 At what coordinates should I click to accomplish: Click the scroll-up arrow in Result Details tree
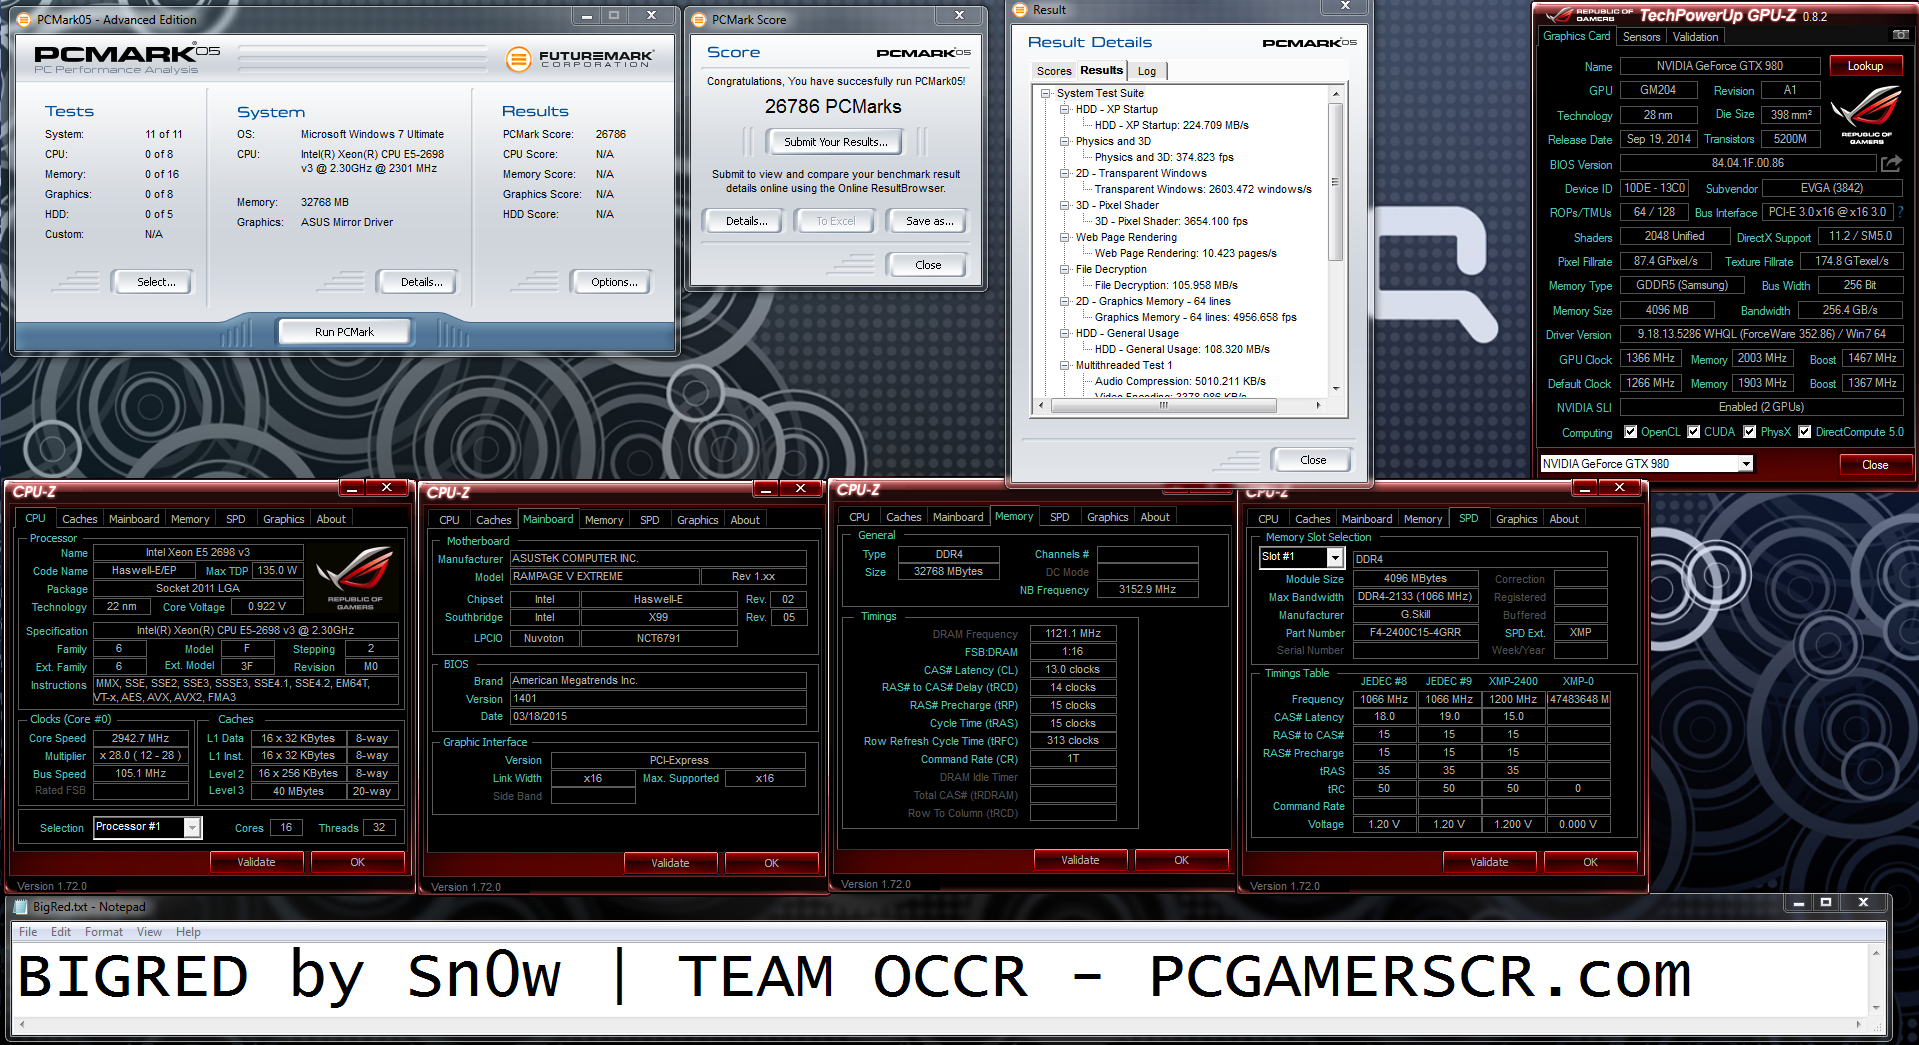1335,94
